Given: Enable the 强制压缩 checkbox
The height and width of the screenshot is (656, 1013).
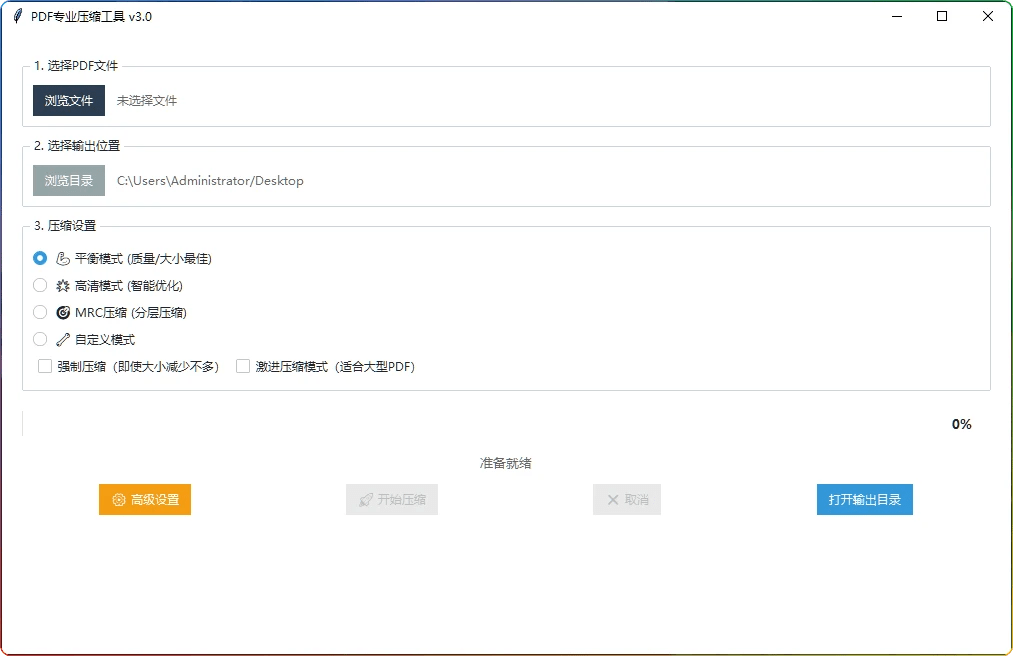Looking at the screenshot, I should pyautogui.click(x=44, y=366).
